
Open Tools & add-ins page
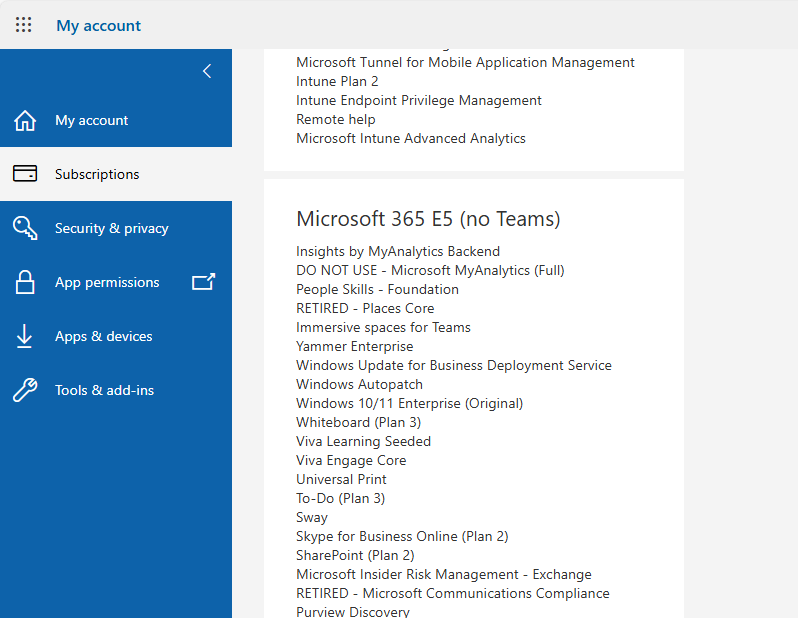tap(116, 390)
